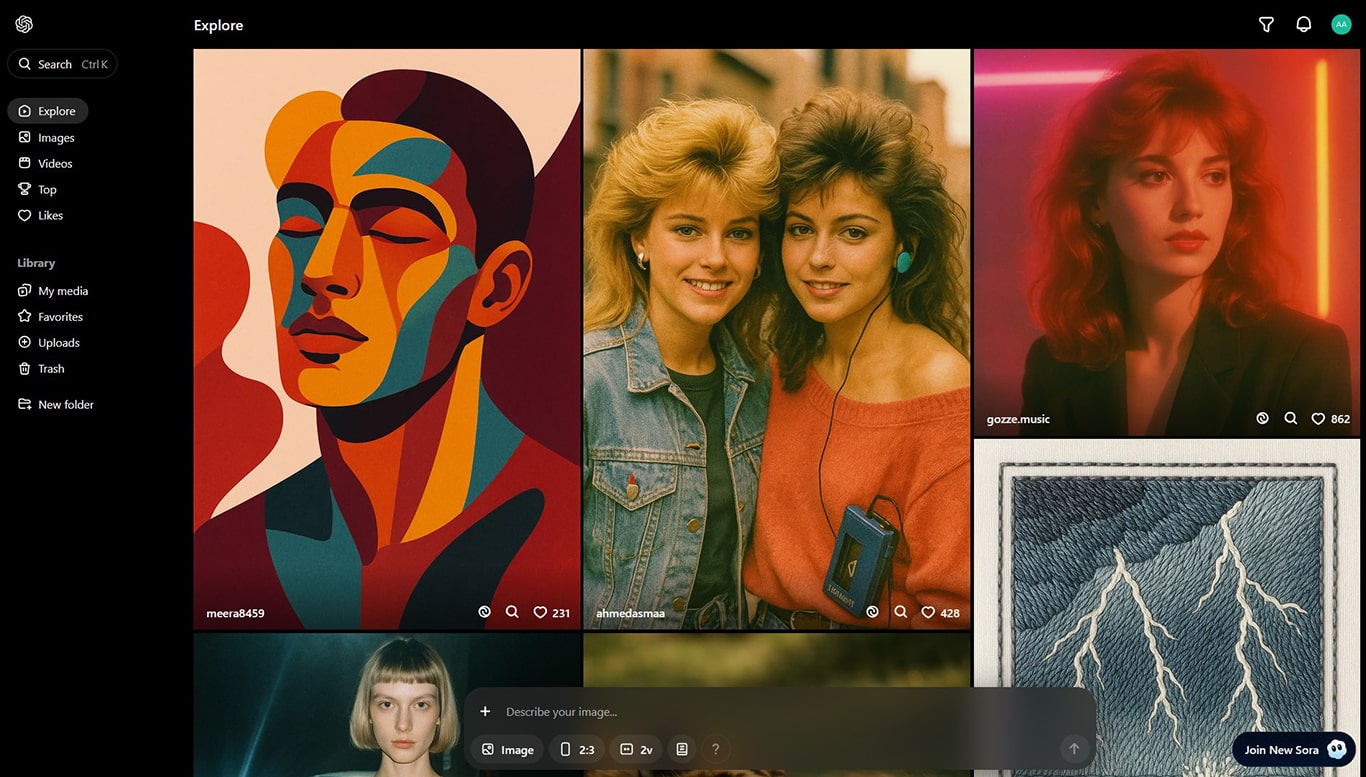Toggle like on meera8459's image
The image size is (1366, 777).
point(540,612)
